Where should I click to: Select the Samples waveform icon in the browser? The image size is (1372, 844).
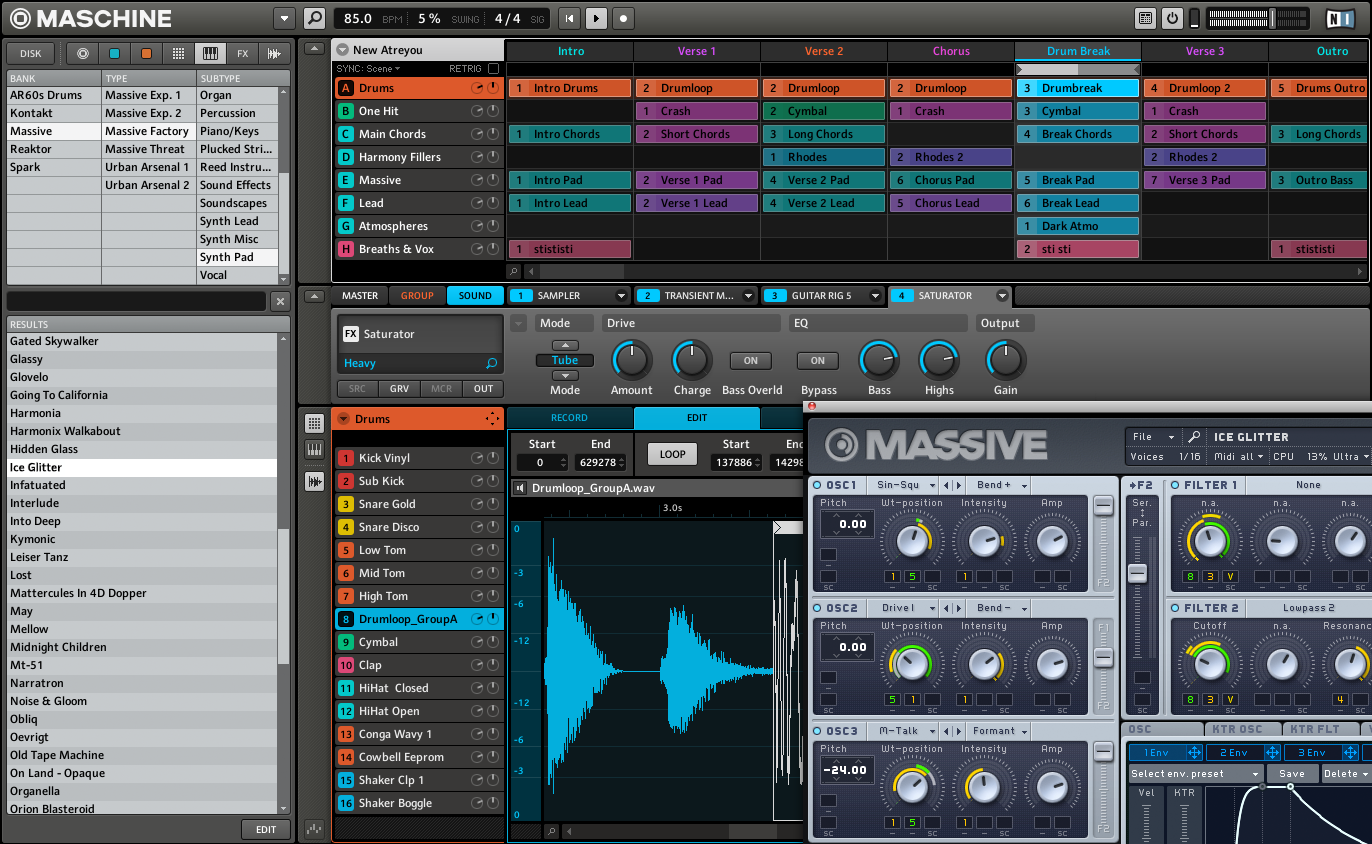pos(273,54)
